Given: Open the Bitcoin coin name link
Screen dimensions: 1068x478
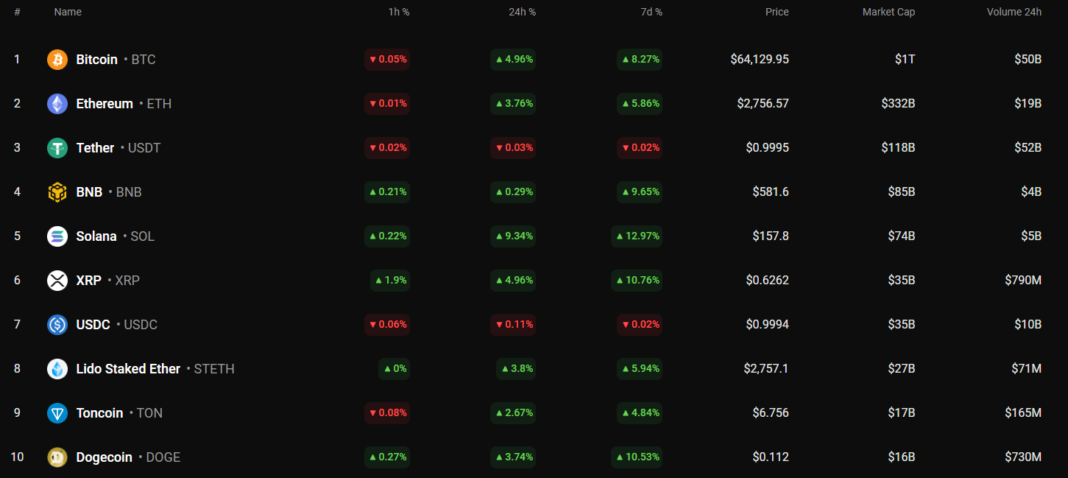Looking at the screenshot, I should tap(97, 59).
